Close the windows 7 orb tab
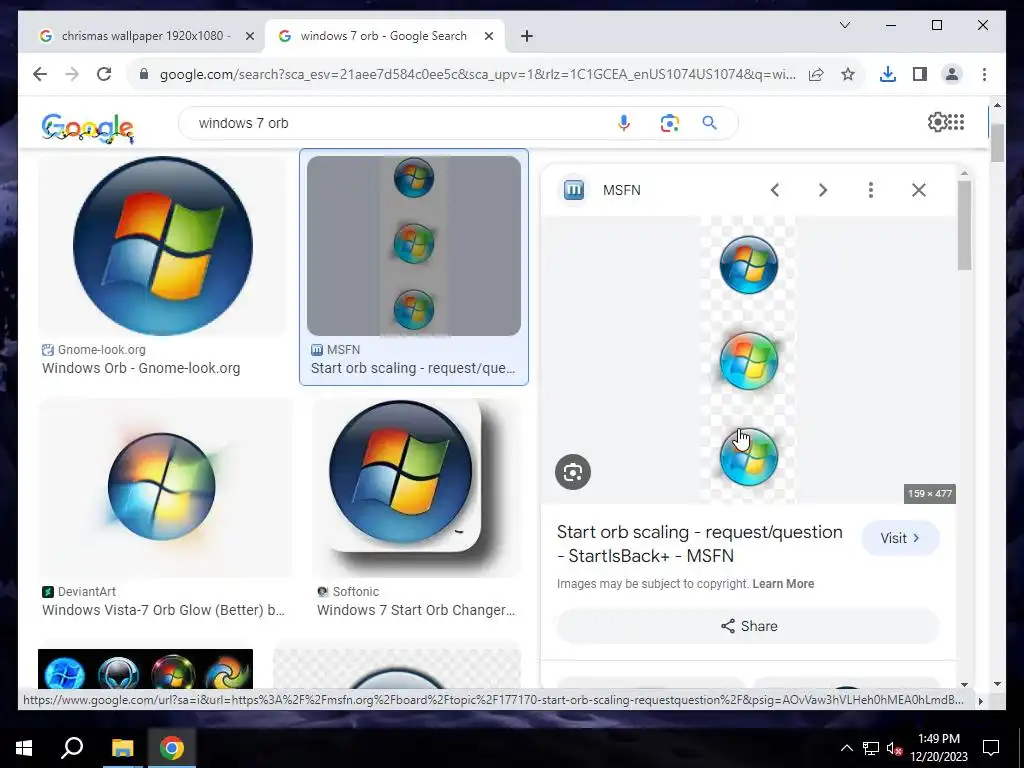This screenshot has height=768, width=1024. click(x=488, y=36)
